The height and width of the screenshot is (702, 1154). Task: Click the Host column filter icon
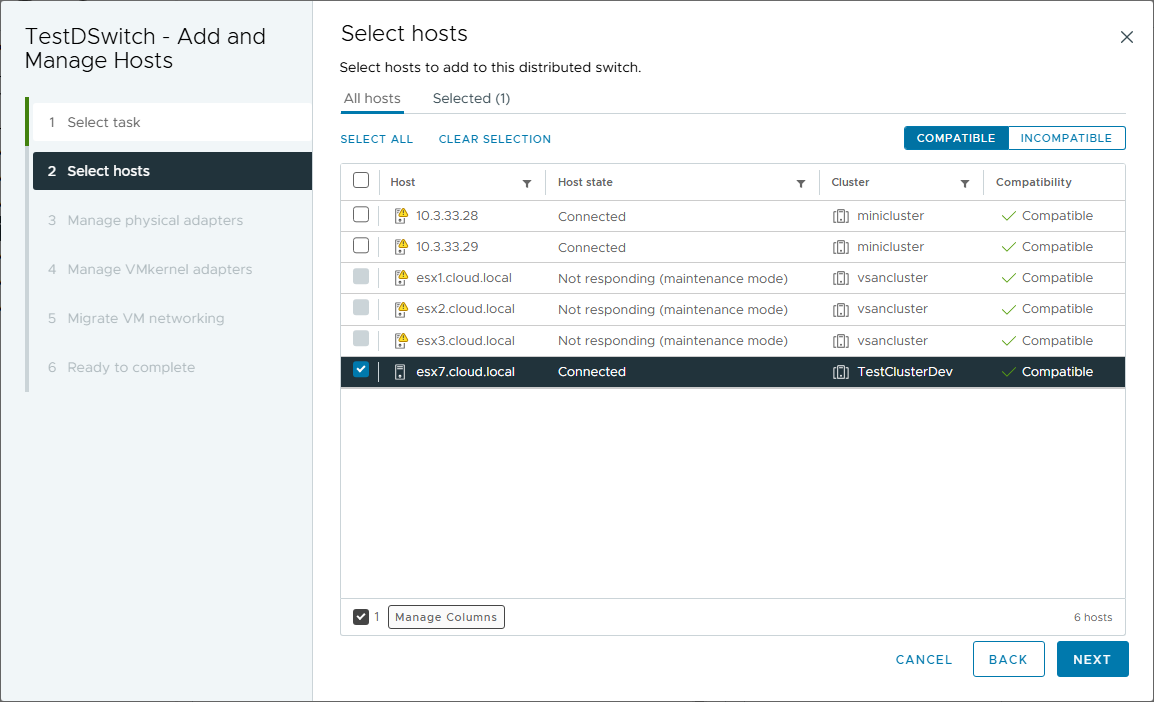click(x=527, y=183)
